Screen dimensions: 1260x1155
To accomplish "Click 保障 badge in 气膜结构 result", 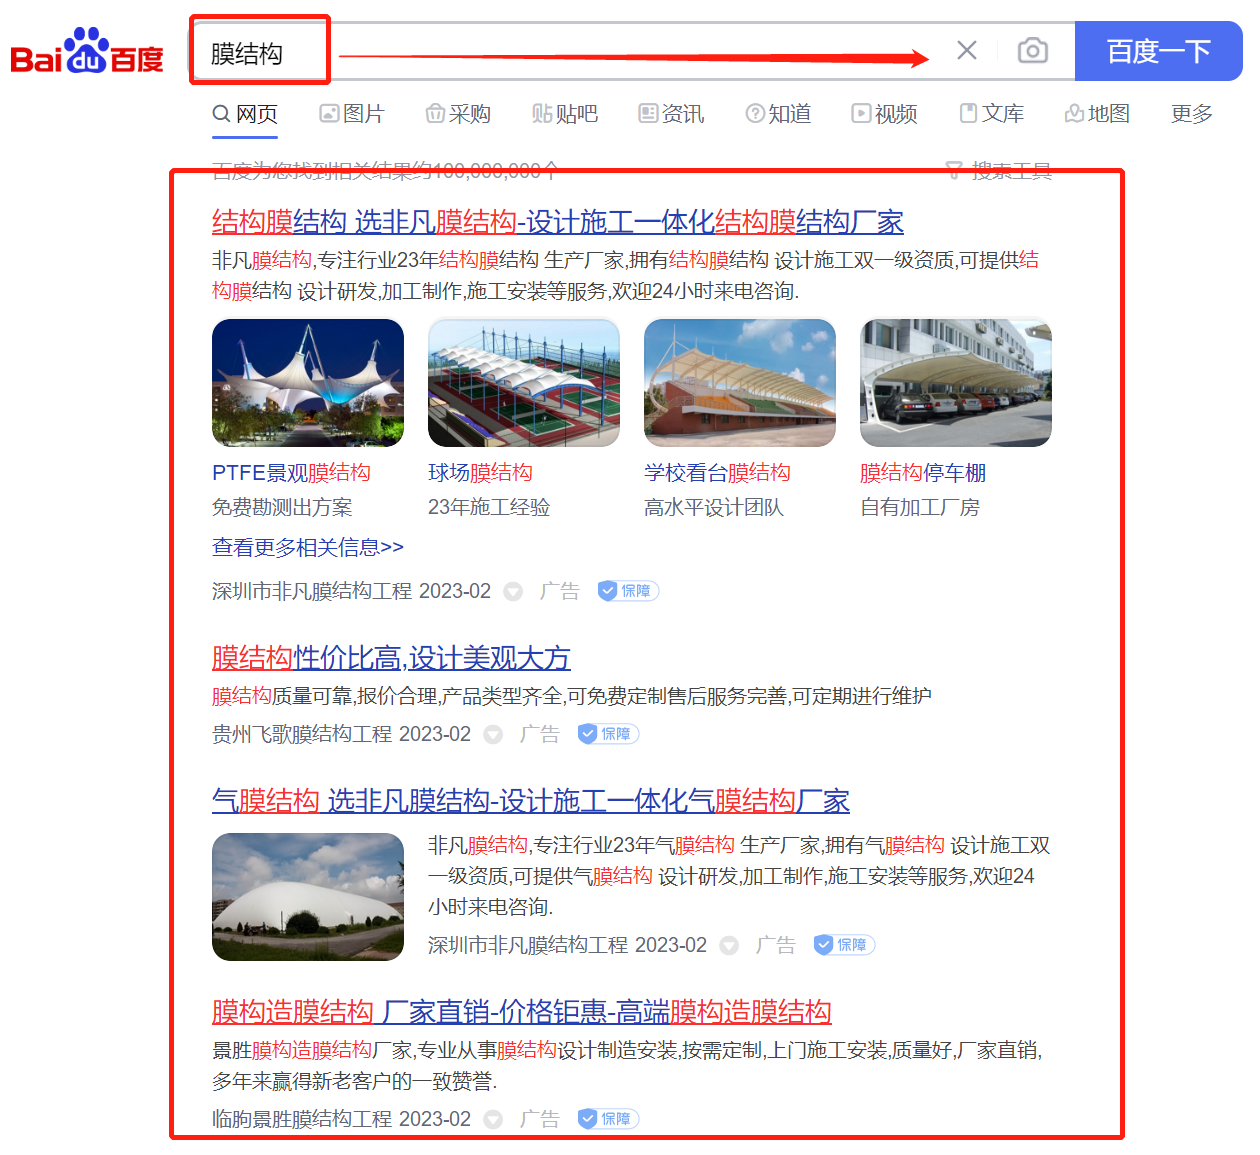I will (844, 945).
